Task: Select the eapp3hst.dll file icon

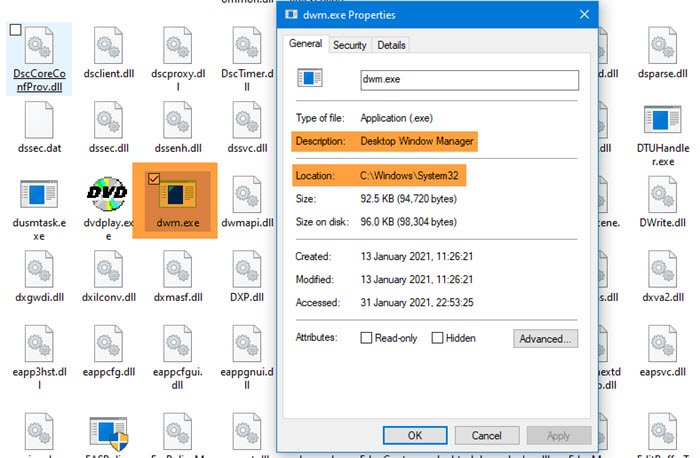Action: [39, 343]
